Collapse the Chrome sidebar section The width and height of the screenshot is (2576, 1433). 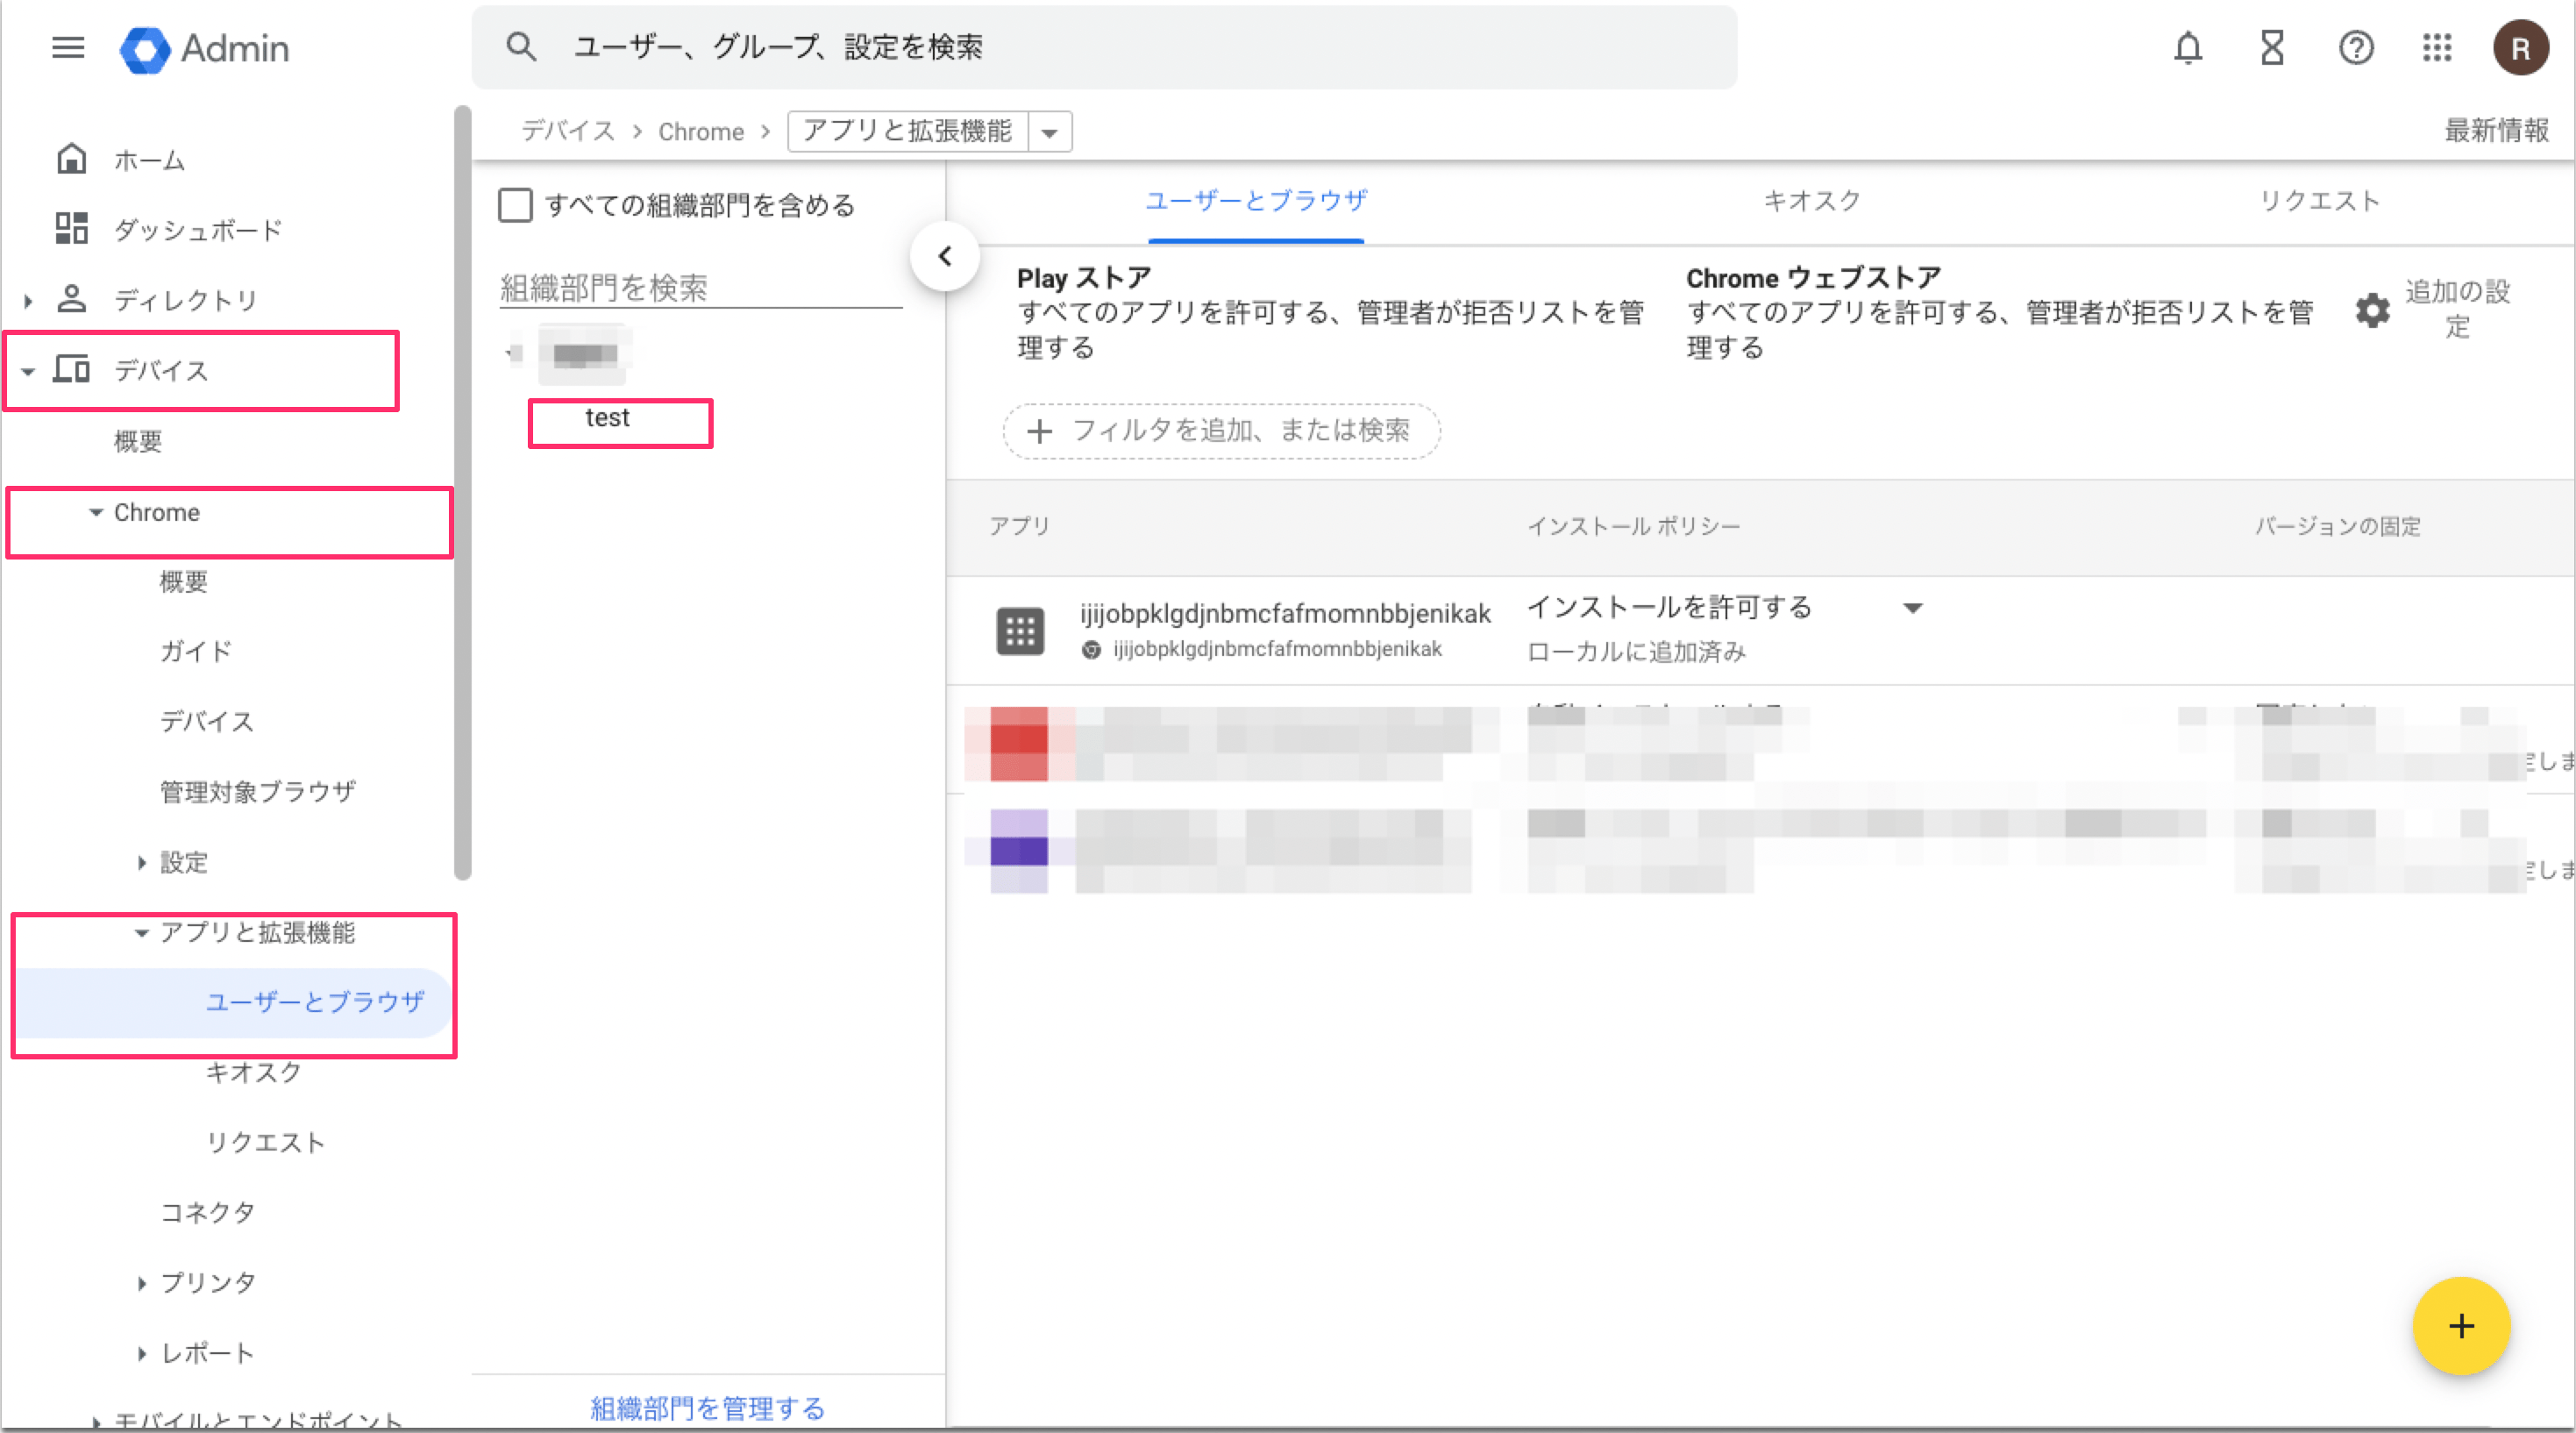(96, 512)
